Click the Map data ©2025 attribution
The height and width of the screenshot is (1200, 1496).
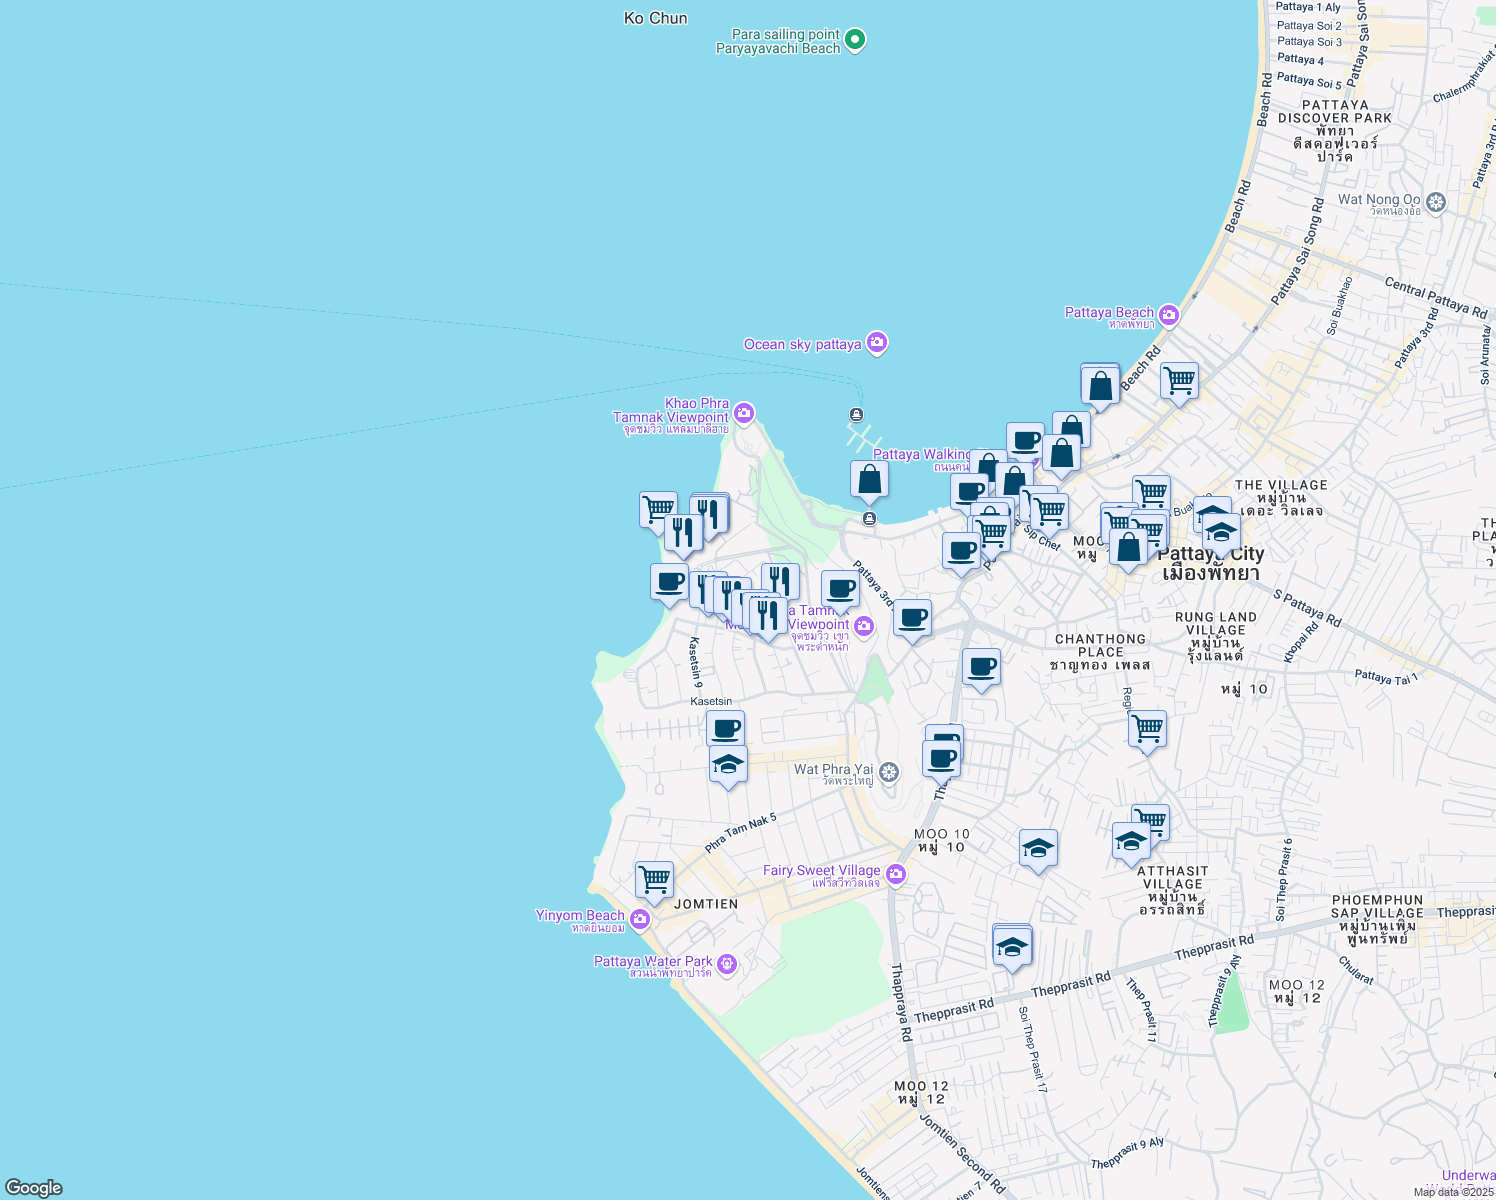point(1453,1192)
